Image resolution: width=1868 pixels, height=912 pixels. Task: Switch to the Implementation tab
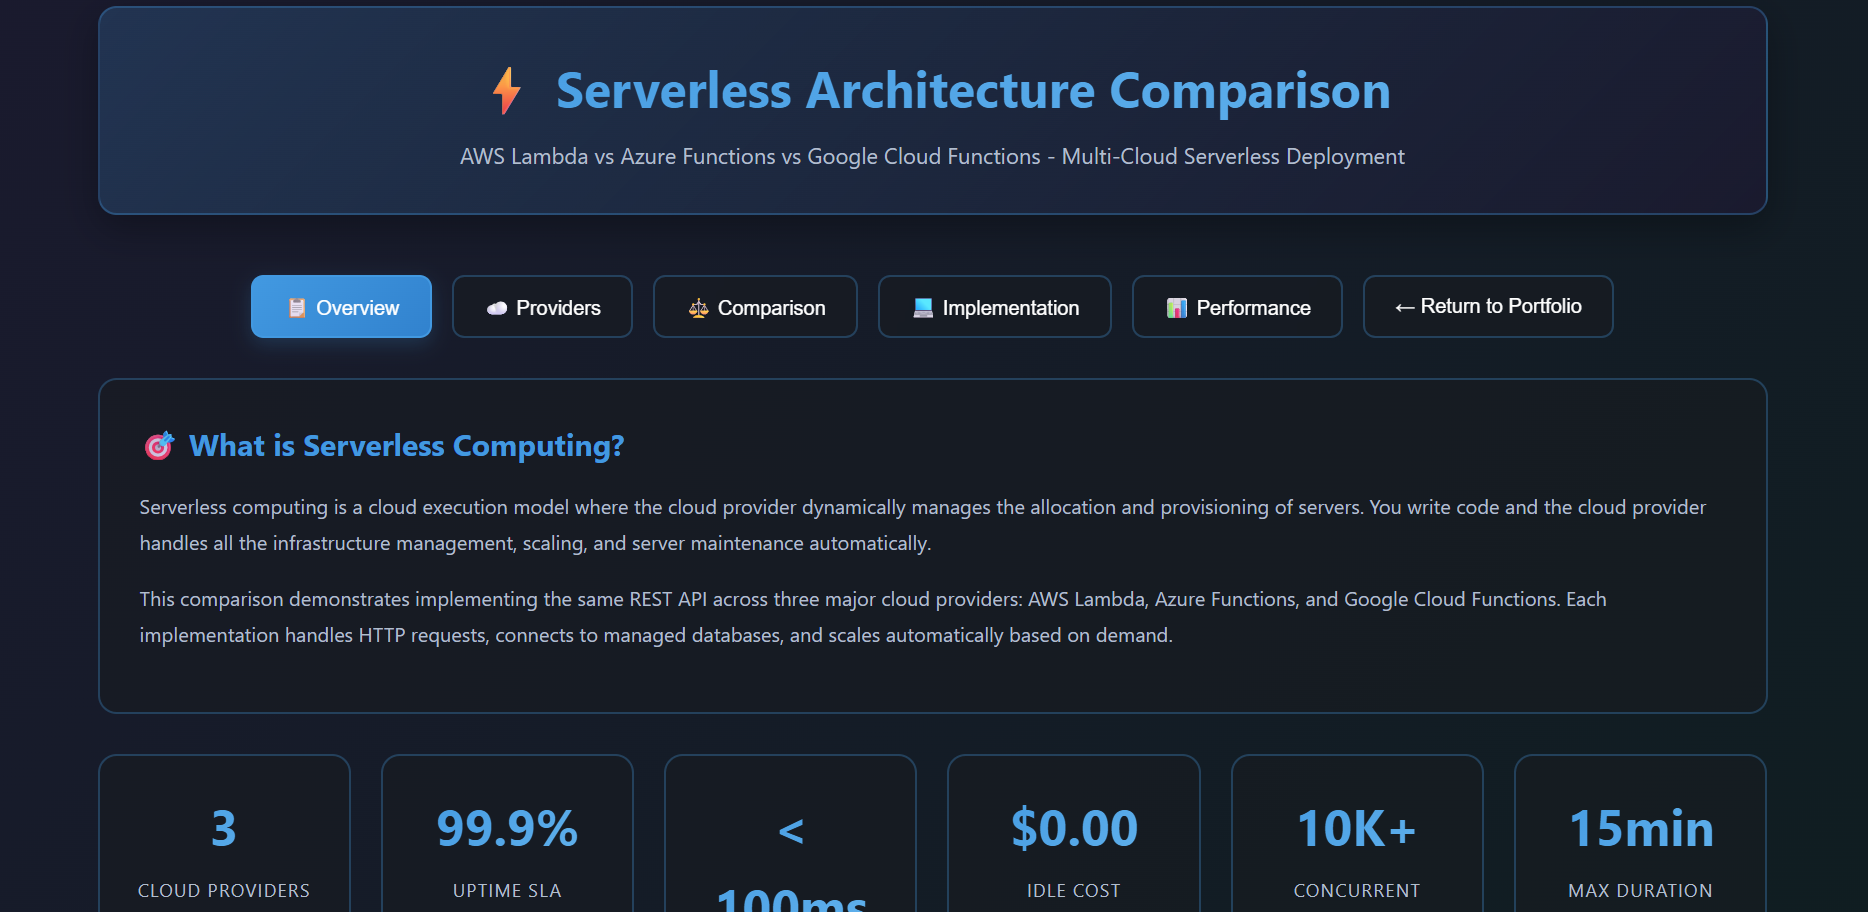click(x=994, y=307)
